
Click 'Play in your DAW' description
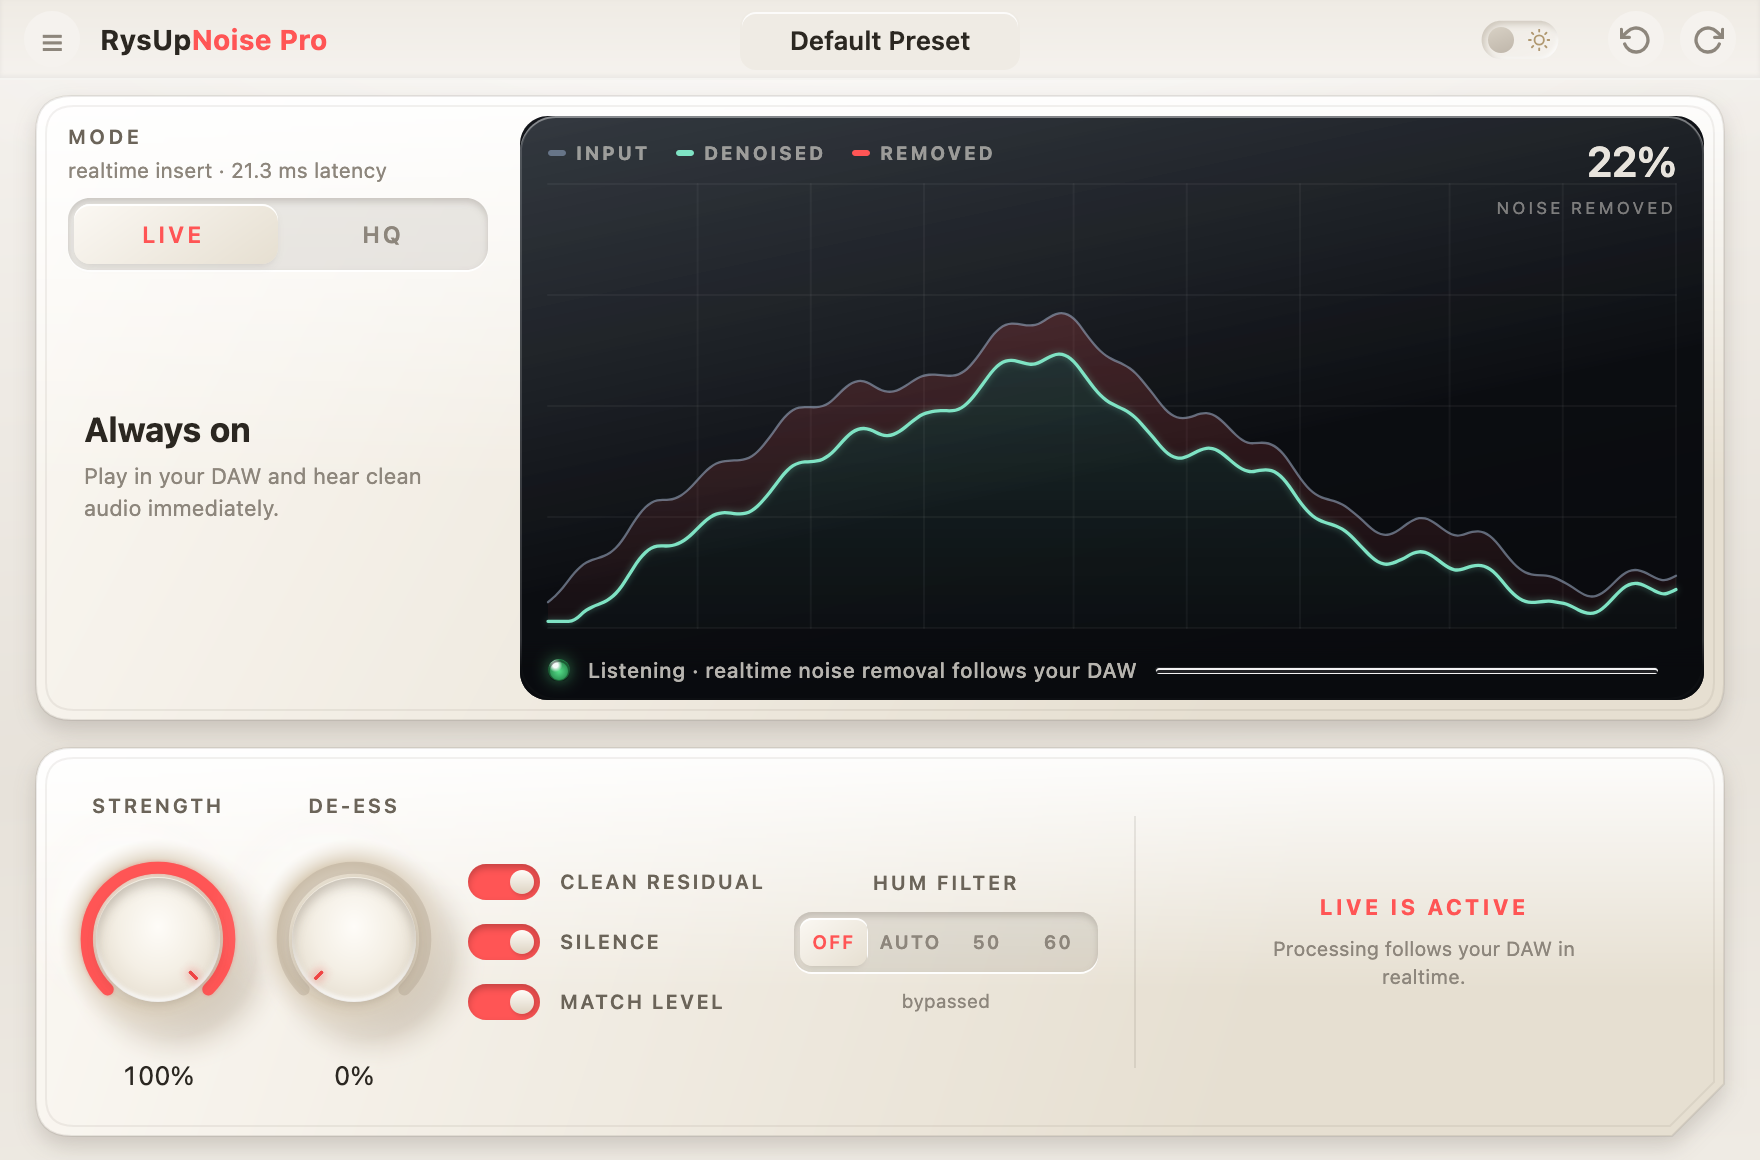pyautogui.click(x=252, y=492)
